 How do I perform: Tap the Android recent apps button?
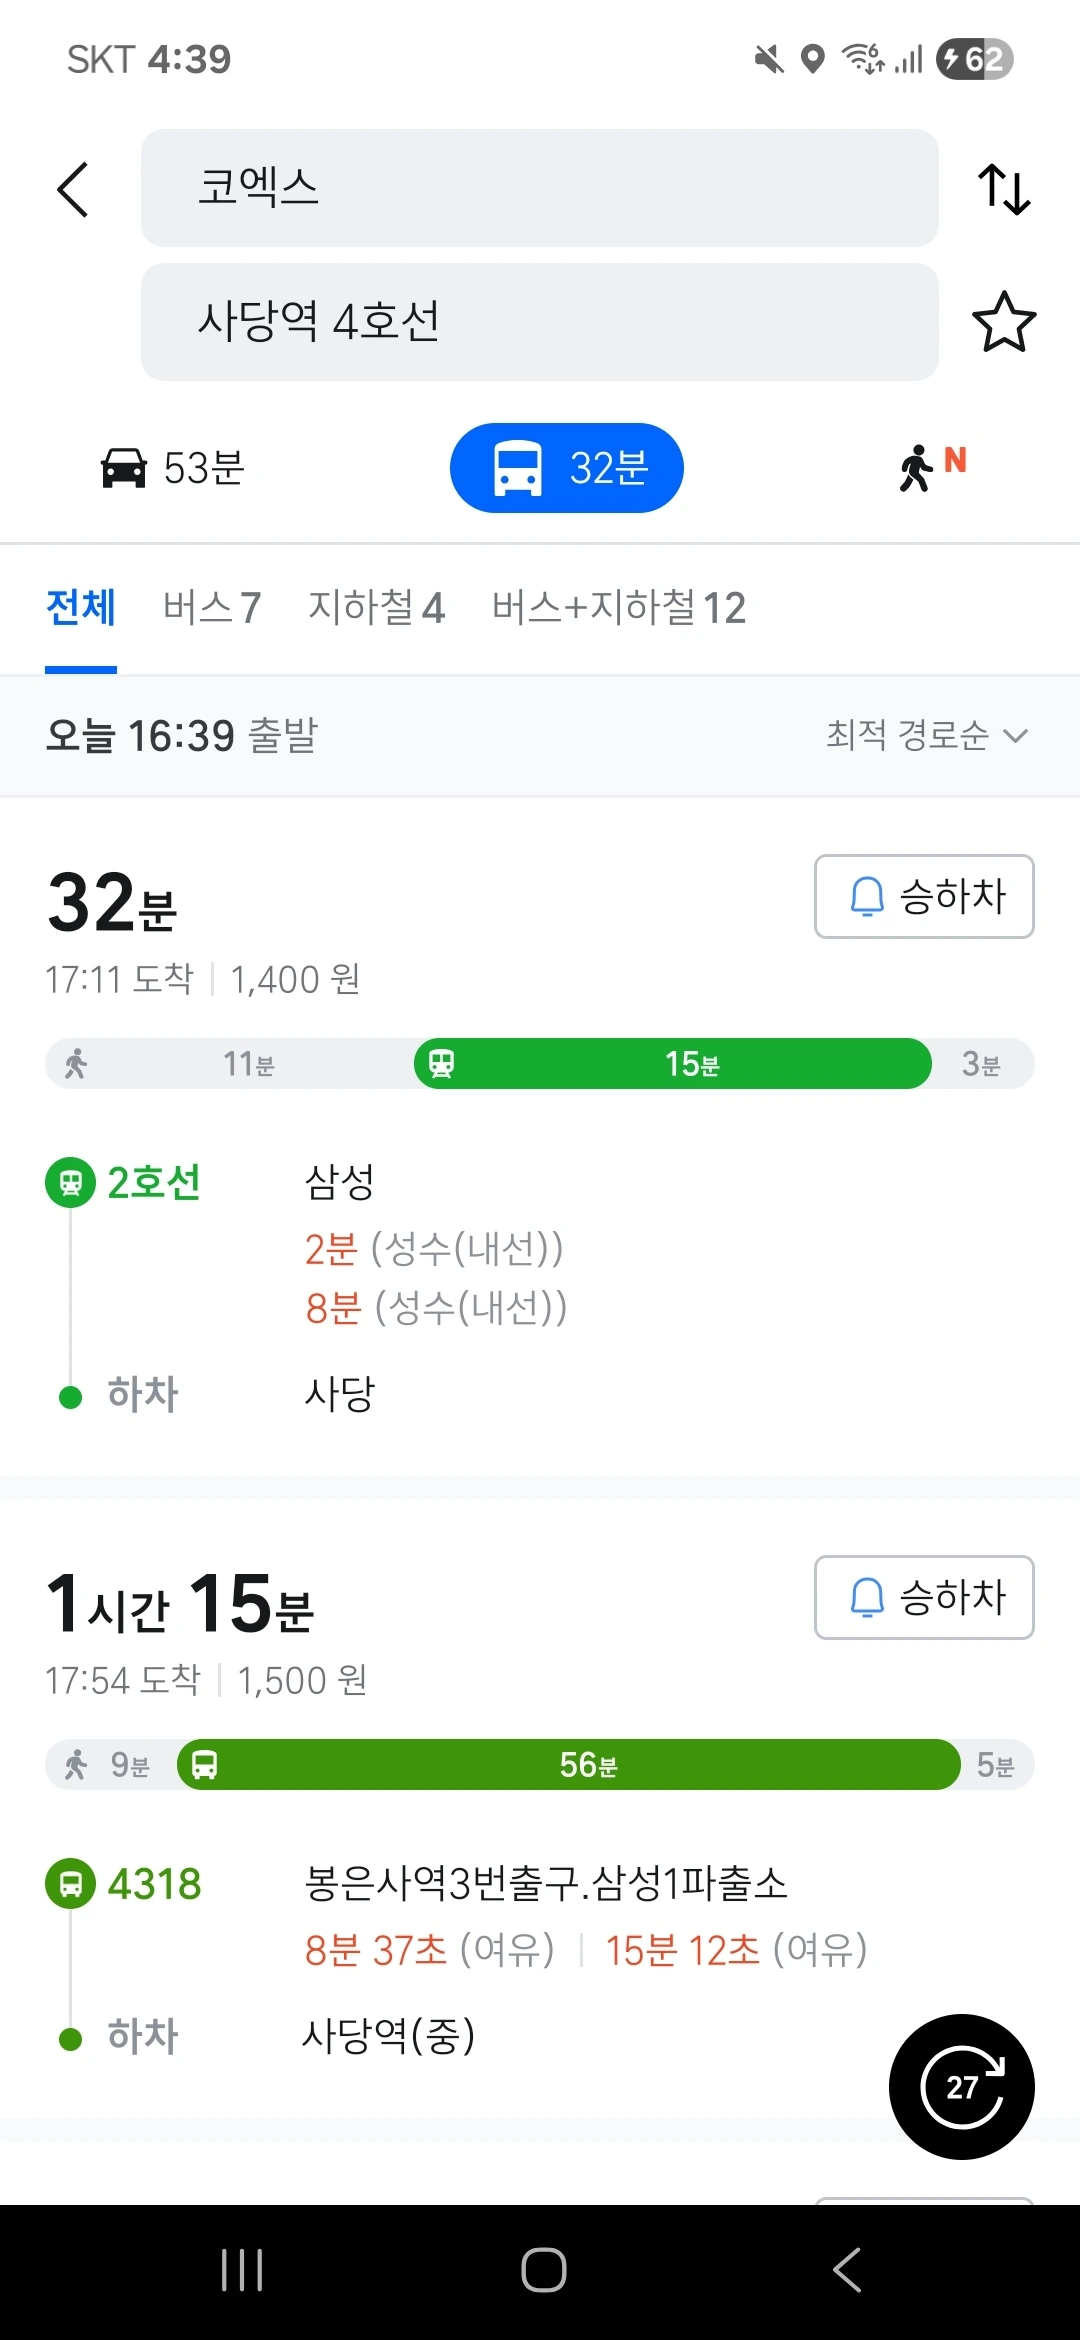tap(242, 2270)
